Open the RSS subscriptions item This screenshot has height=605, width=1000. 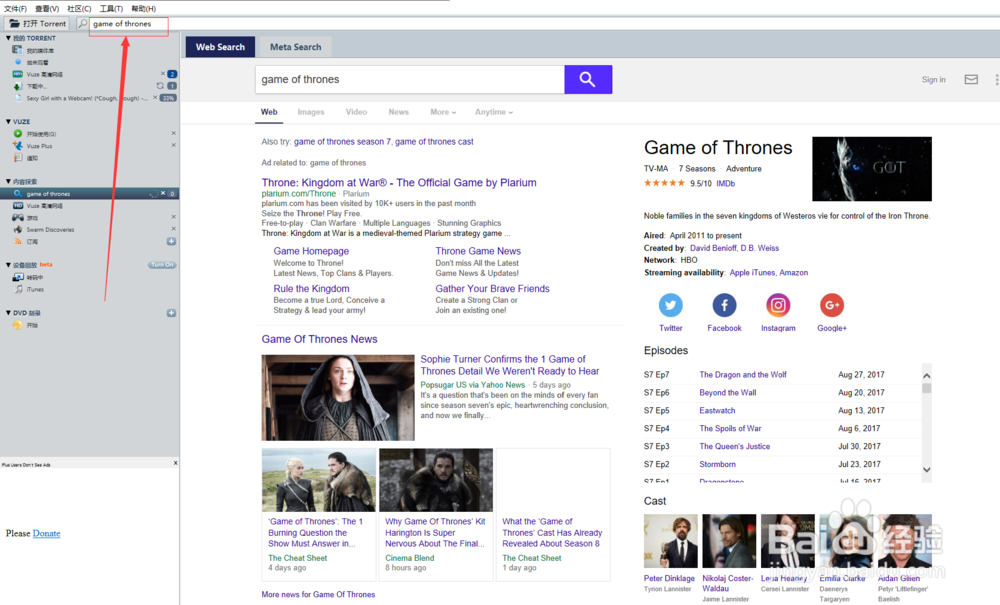pyautogui.click(x=26, y=242)
